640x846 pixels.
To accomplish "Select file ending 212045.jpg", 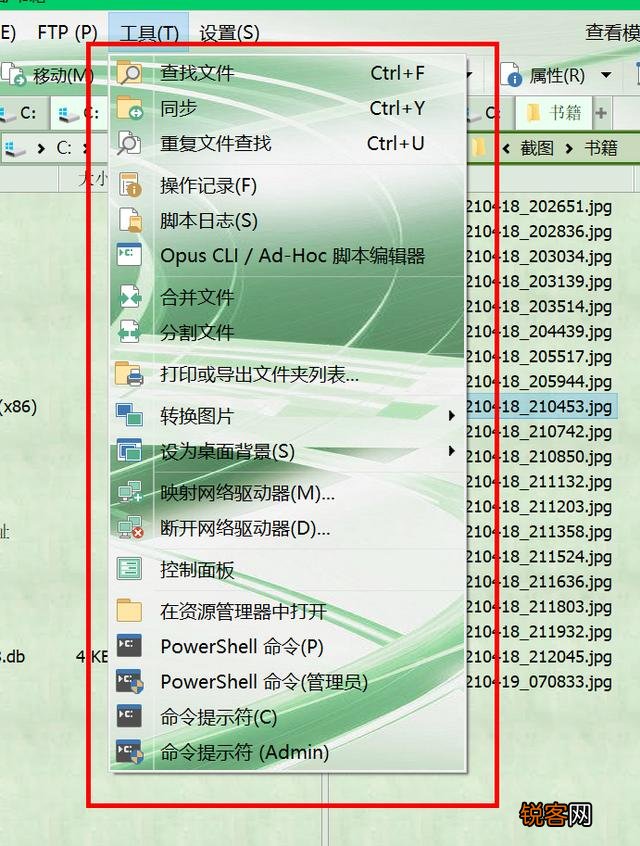I will pos(539,657).
